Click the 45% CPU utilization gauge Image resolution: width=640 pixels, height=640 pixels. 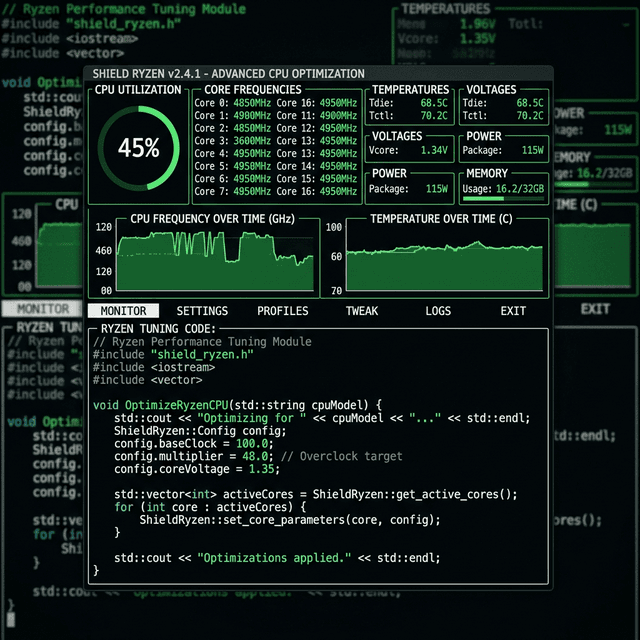pyautogui.click(x=138, y=148)
